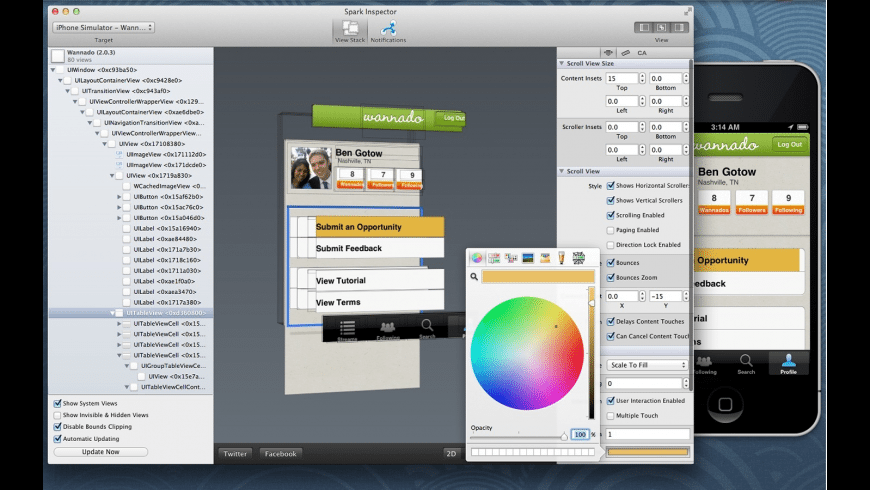Click the color wheel hue area
The height and width of the screenshot is (490, 870).
coord(527,353)
